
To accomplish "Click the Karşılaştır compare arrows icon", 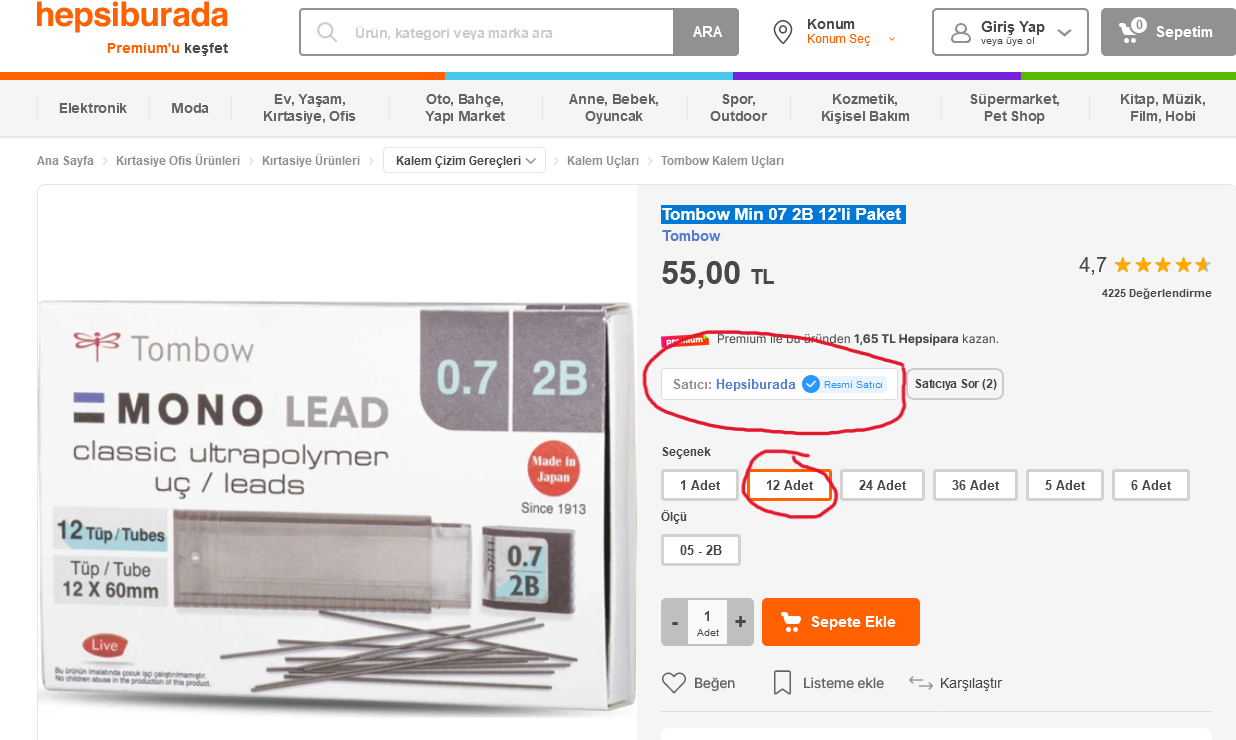I will tap(920, 682).
